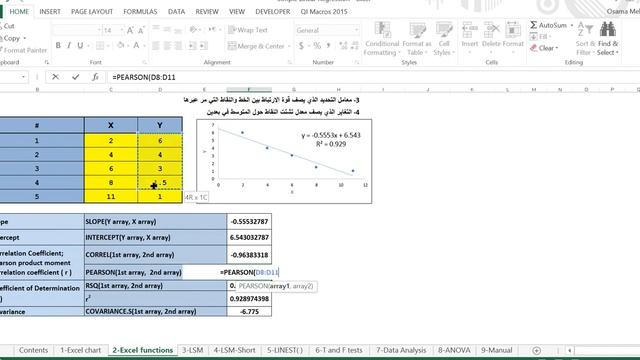Switch to the DATA ribbon tab
The height and width of the screenshot is (360, 640).
[176, 11]
